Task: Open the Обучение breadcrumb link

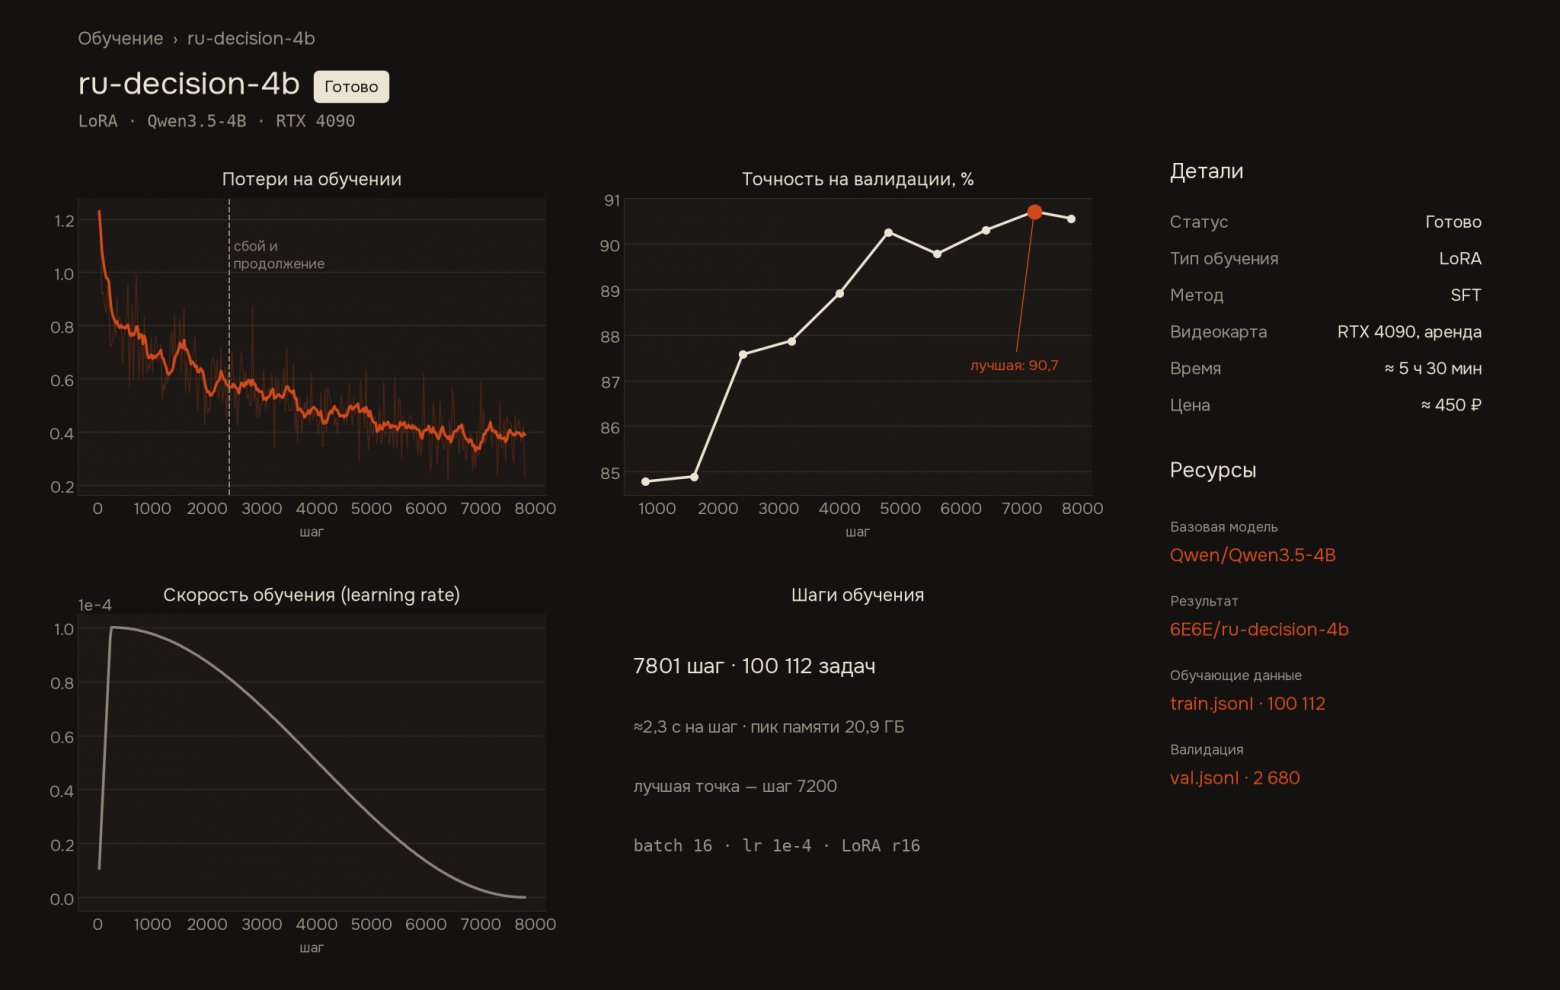Action: click(120, 38)
